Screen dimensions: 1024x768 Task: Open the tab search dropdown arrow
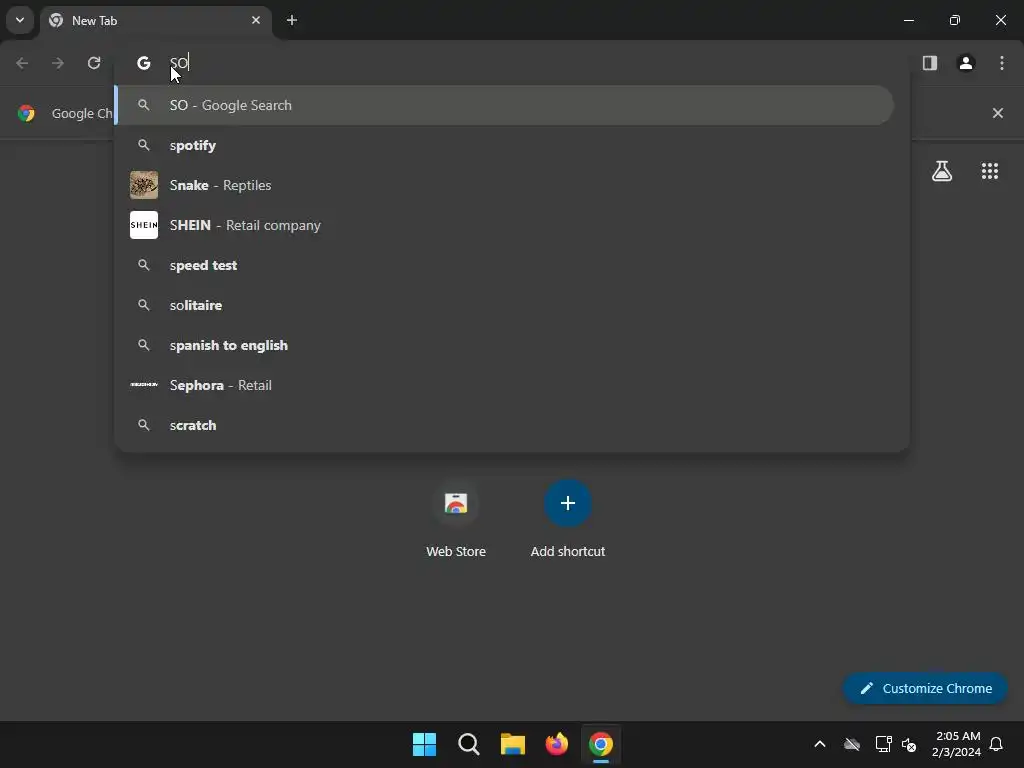pos(20,20)
